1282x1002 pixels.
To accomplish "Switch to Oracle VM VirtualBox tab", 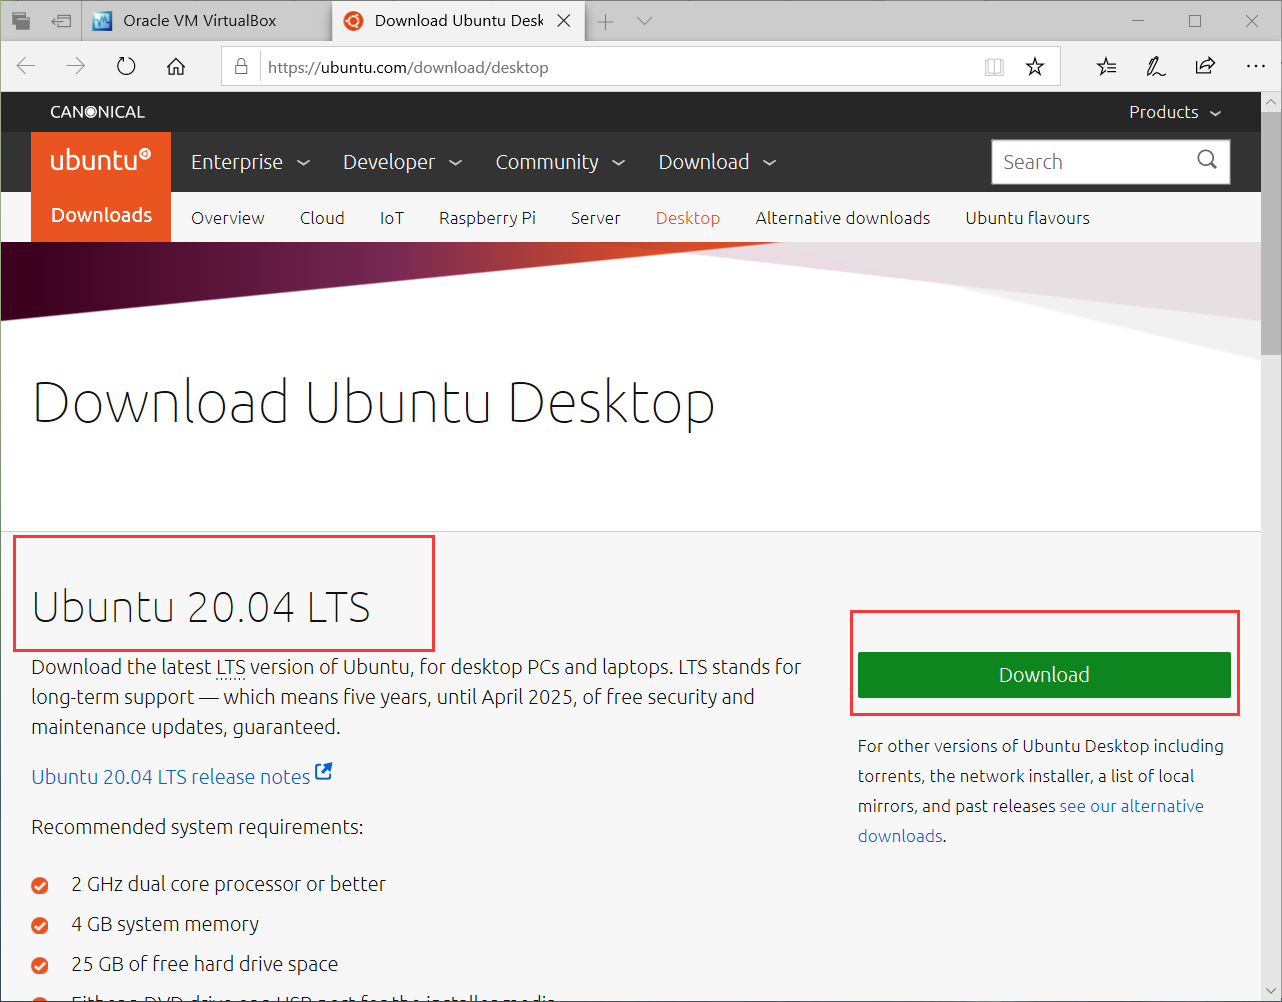I will point(206,20).
